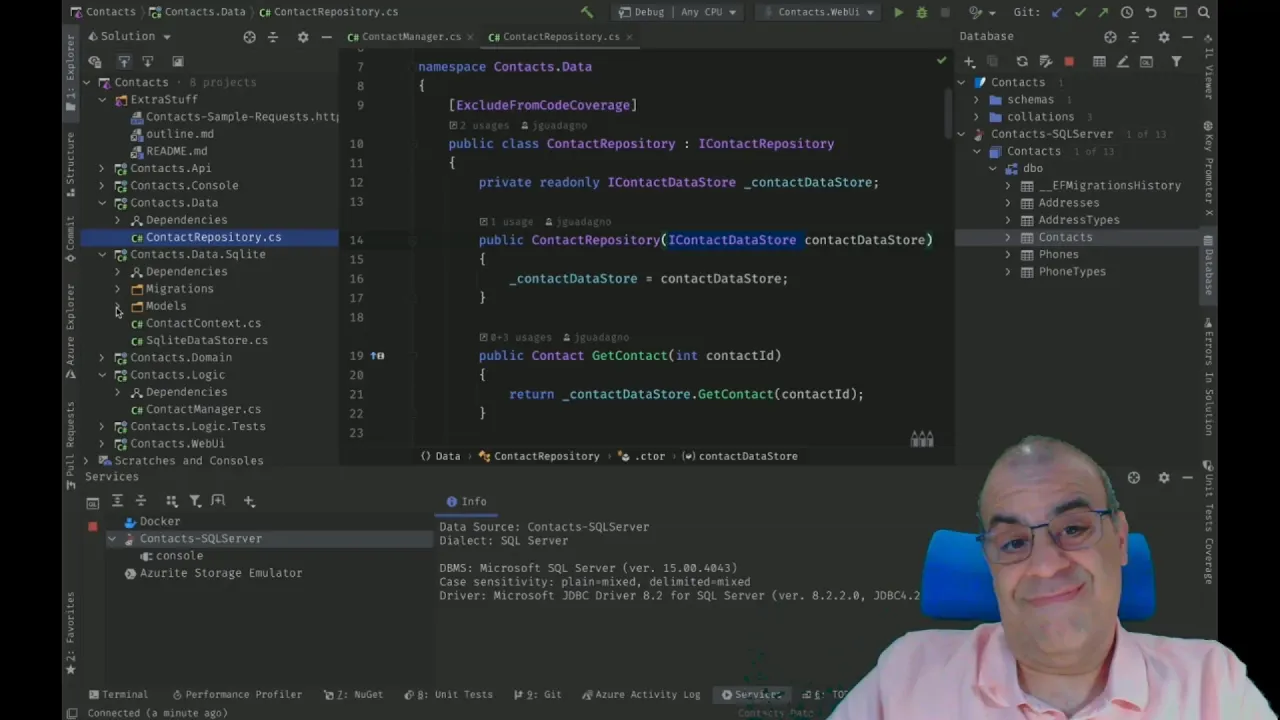
Task: Run the Contacts.WebUi configuration
Action: click(x=898, y=12)
